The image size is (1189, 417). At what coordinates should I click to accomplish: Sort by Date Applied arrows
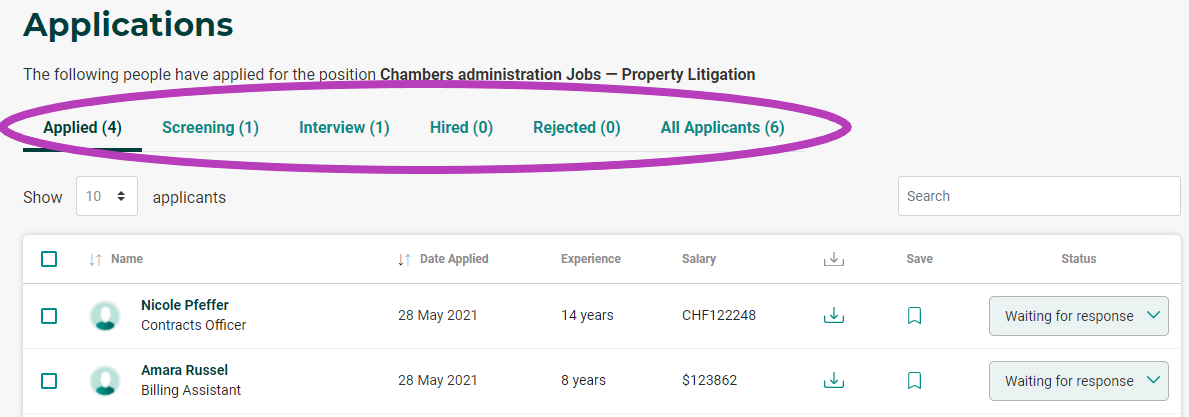point(405,259)
